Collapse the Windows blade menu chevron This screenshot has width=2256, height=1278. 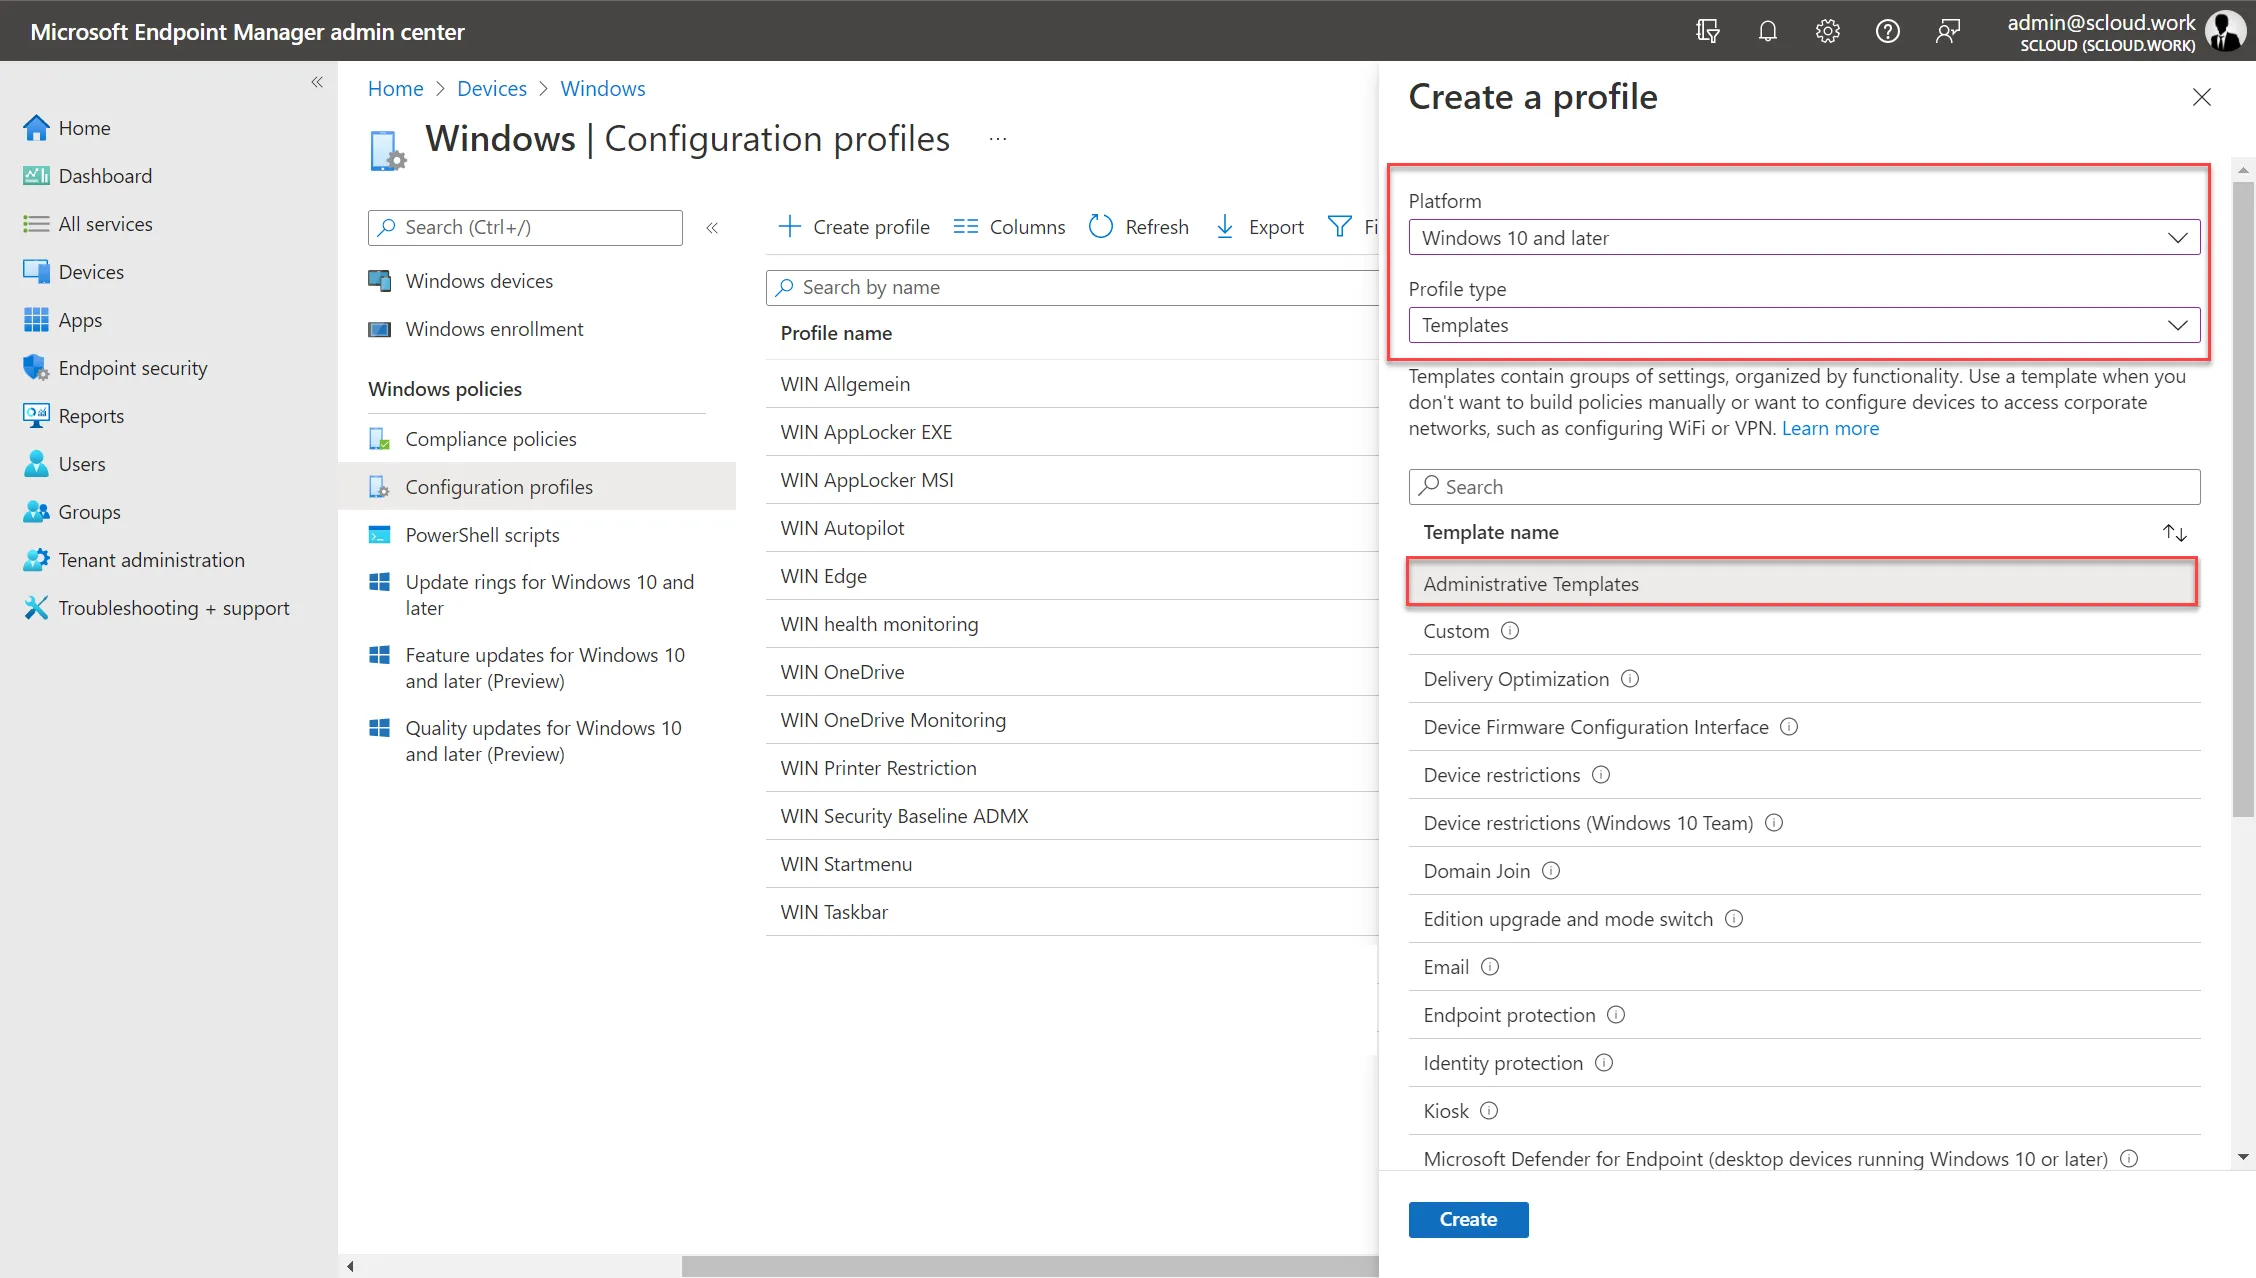[x=712, y=228]
